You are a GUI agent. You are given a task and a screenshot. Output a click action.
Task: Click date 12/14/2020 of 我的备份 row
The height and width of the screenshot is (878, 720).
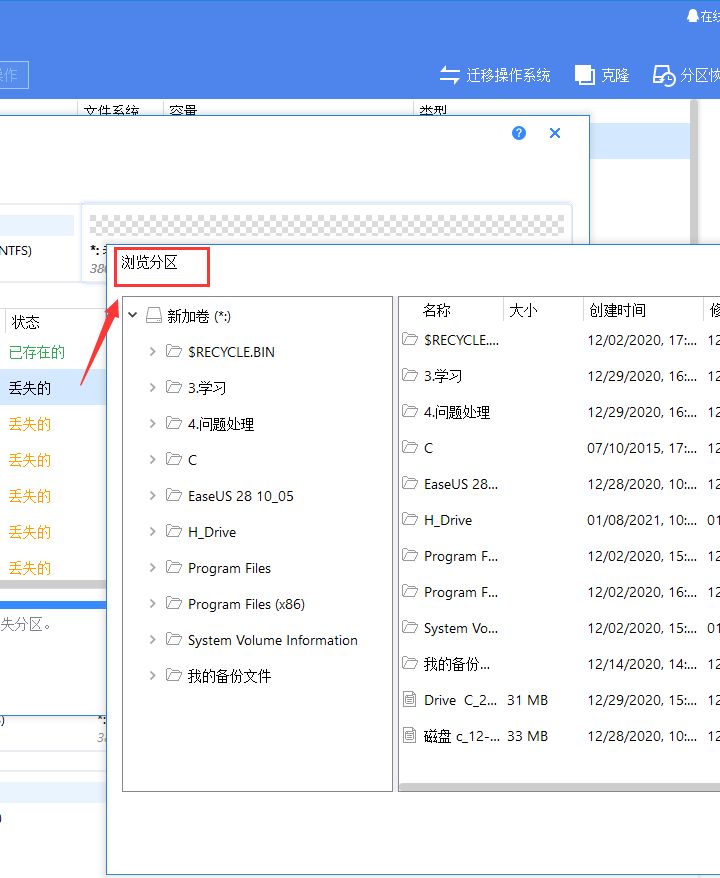(x=641, y=664)
